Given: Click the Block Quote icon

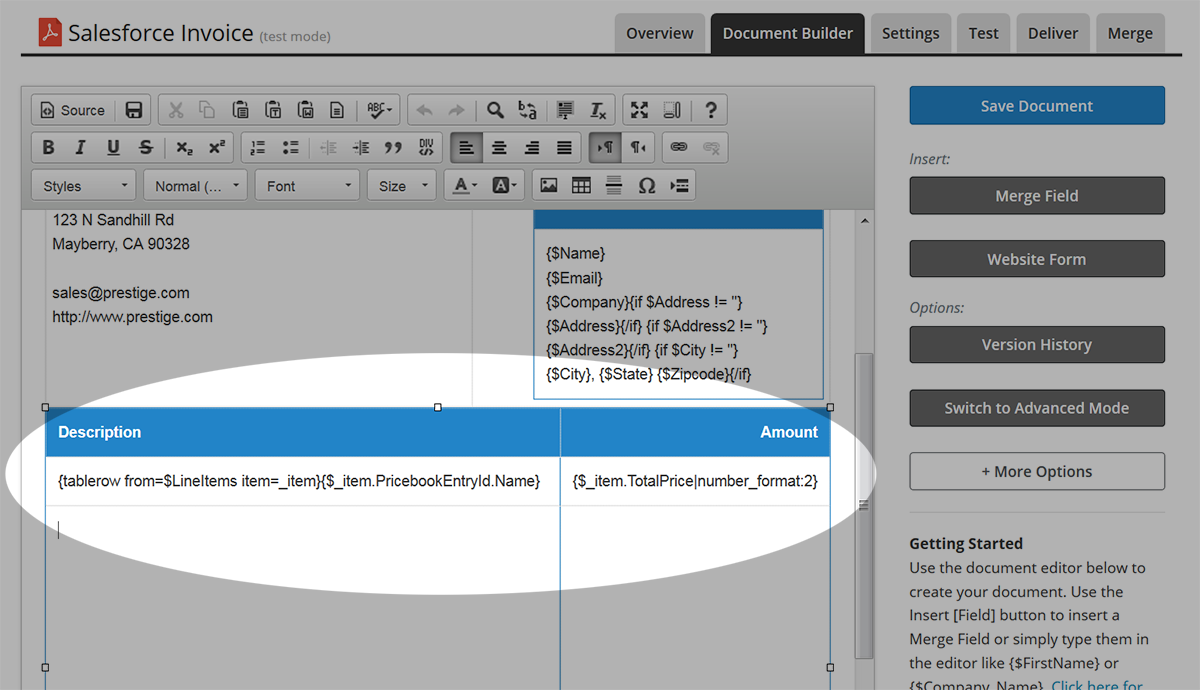Looking at the screenshot, I should [394, 147].
